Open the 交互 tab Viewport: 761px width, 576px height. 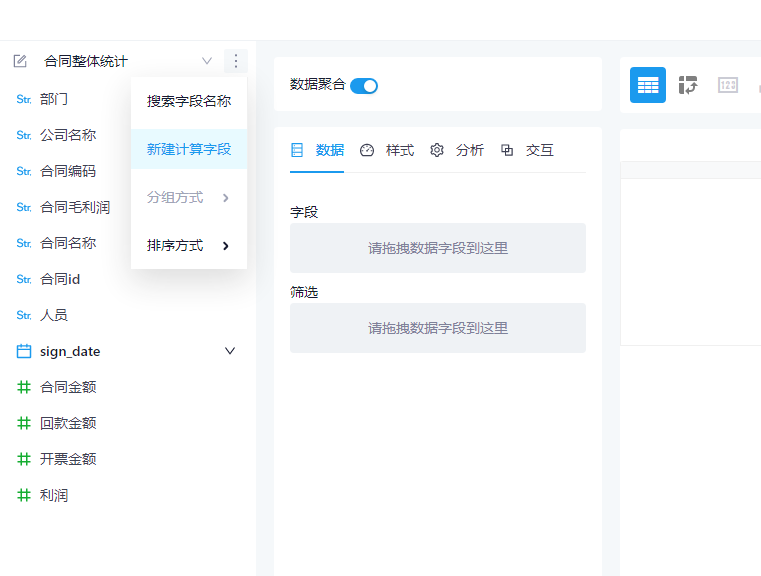click(x=527, y=150)
